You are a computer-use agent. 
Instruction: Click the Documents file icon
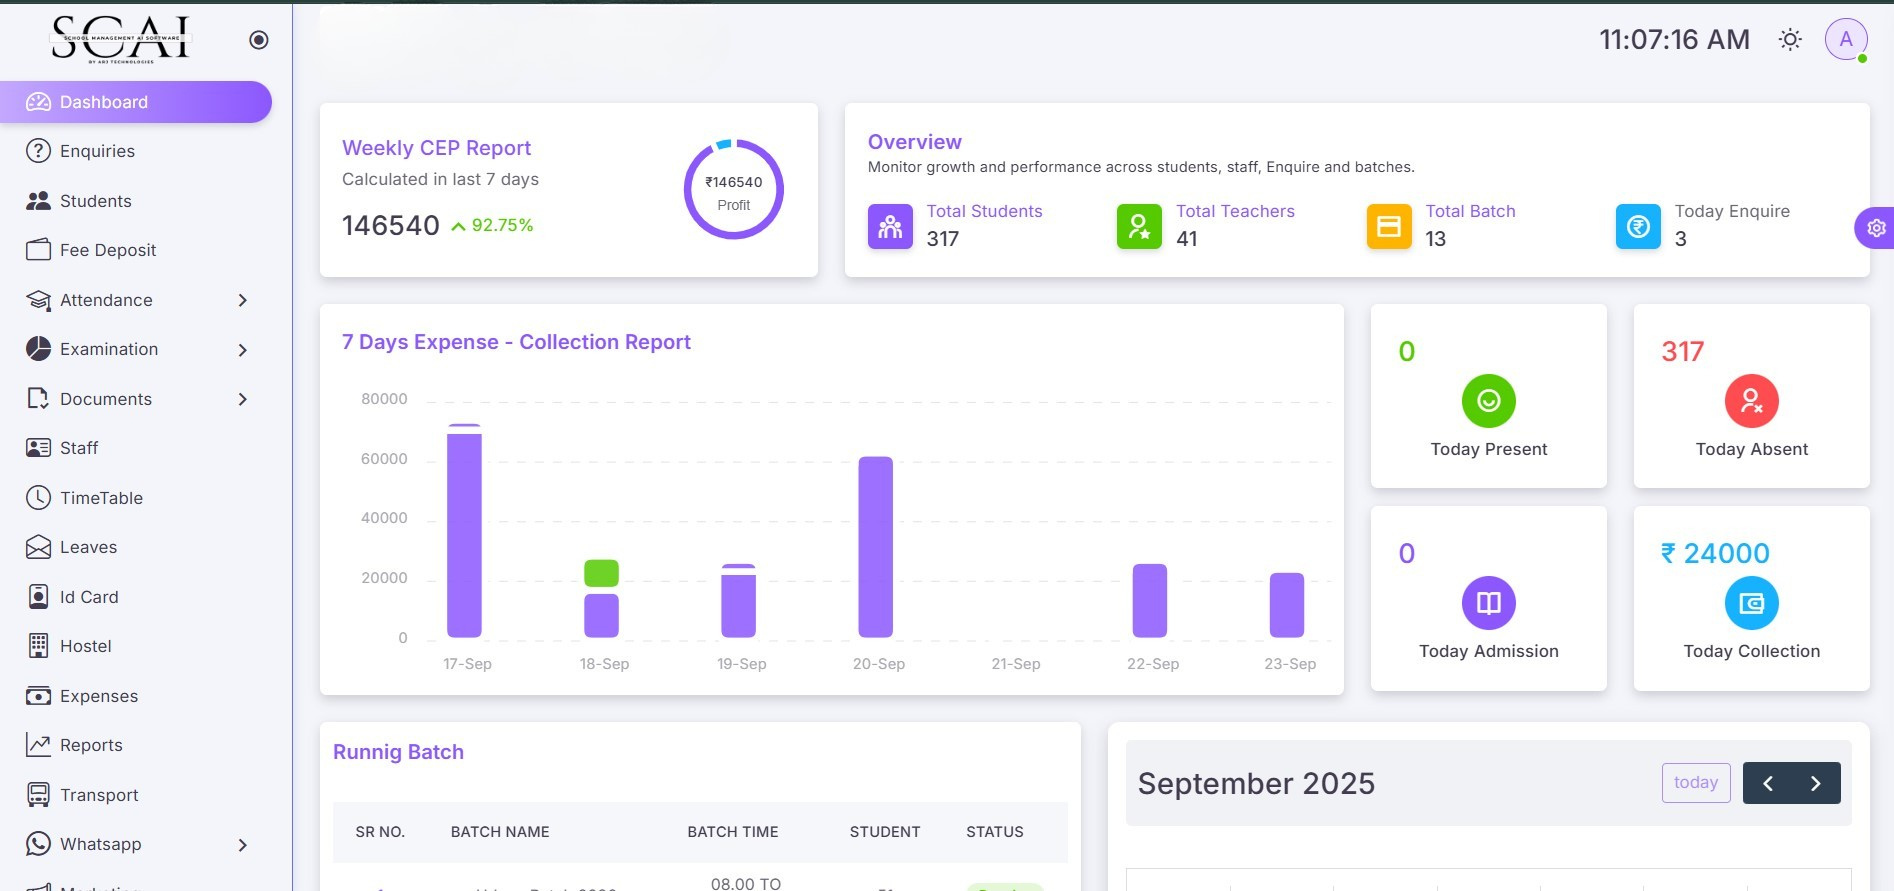click(x=38, y=399)
